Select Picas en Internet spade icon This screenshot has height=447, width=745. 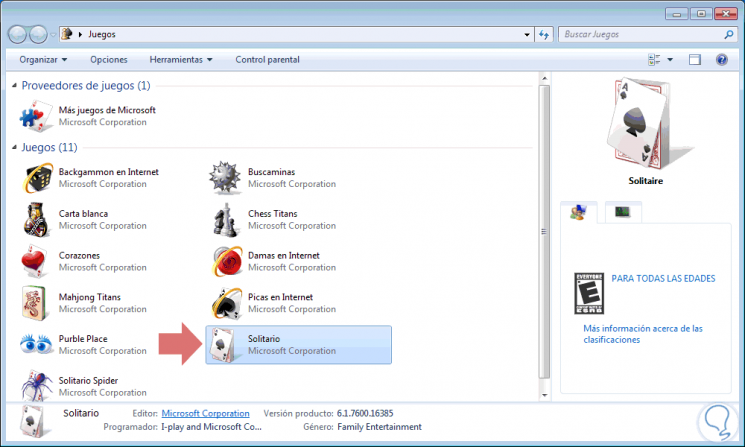tap(227, 303)
